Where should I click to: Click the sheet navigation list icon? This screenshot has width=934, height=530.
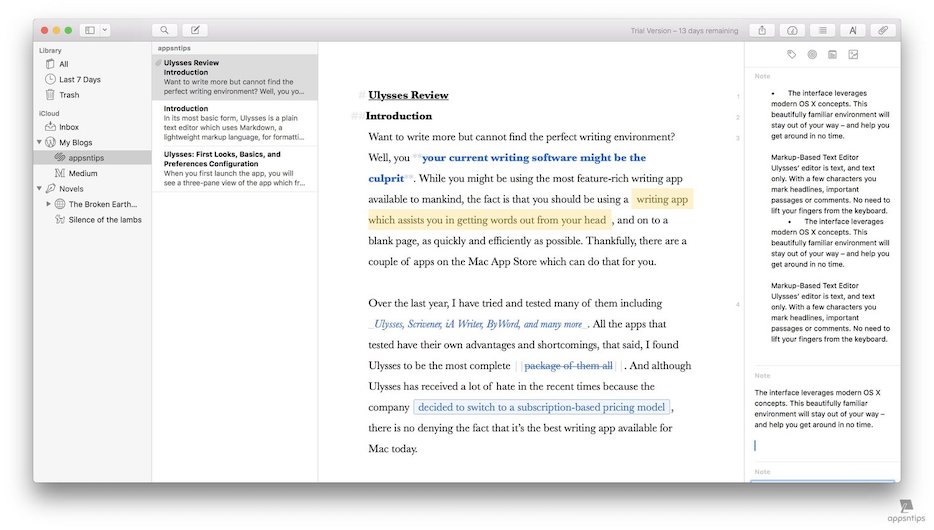pyautogui.click(x=823, y=30)
